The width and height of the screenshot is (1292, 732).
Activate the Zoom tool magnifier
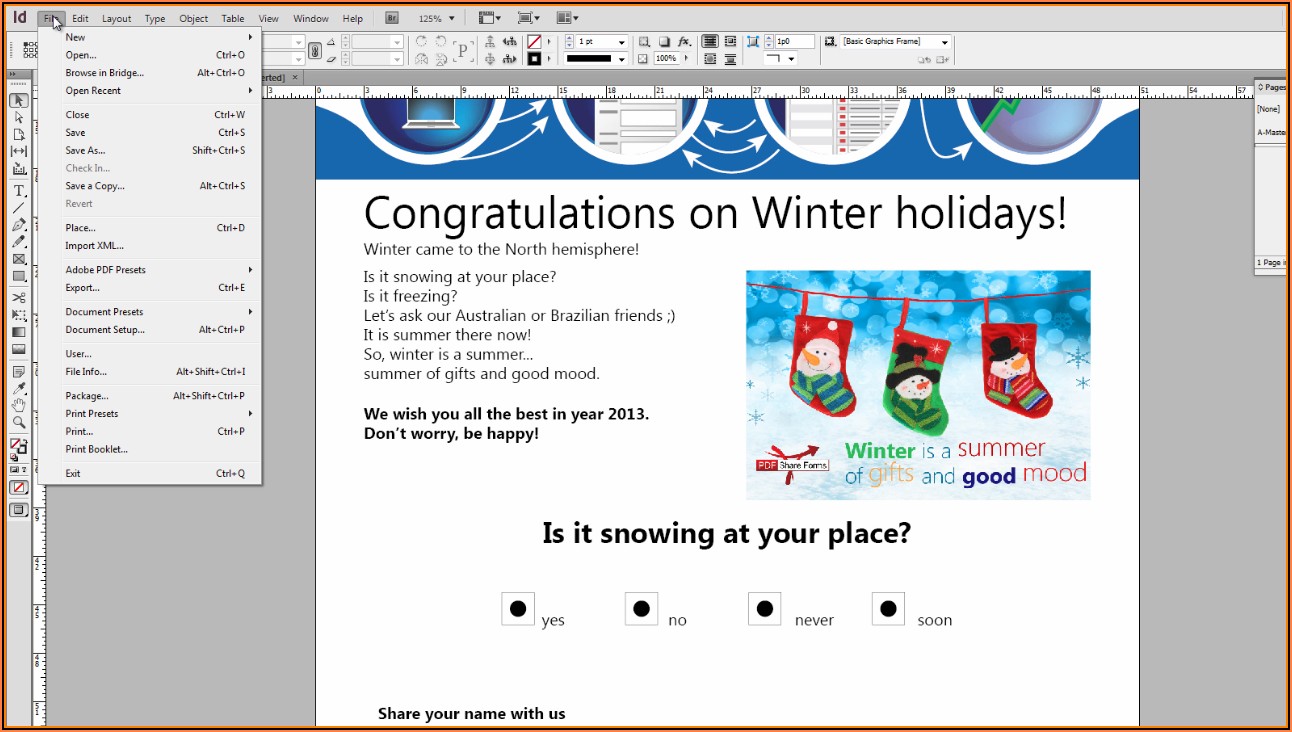click(x=19, y=423)
